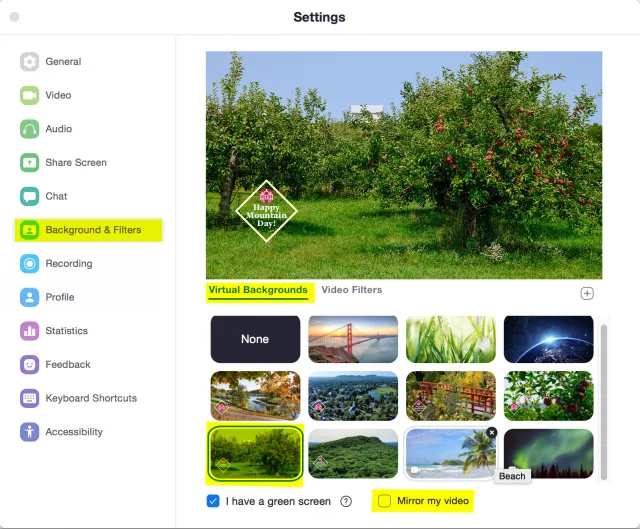Open green screen help question mark
The height and width of the screenshot is (529, 640).
pos(346,501)
